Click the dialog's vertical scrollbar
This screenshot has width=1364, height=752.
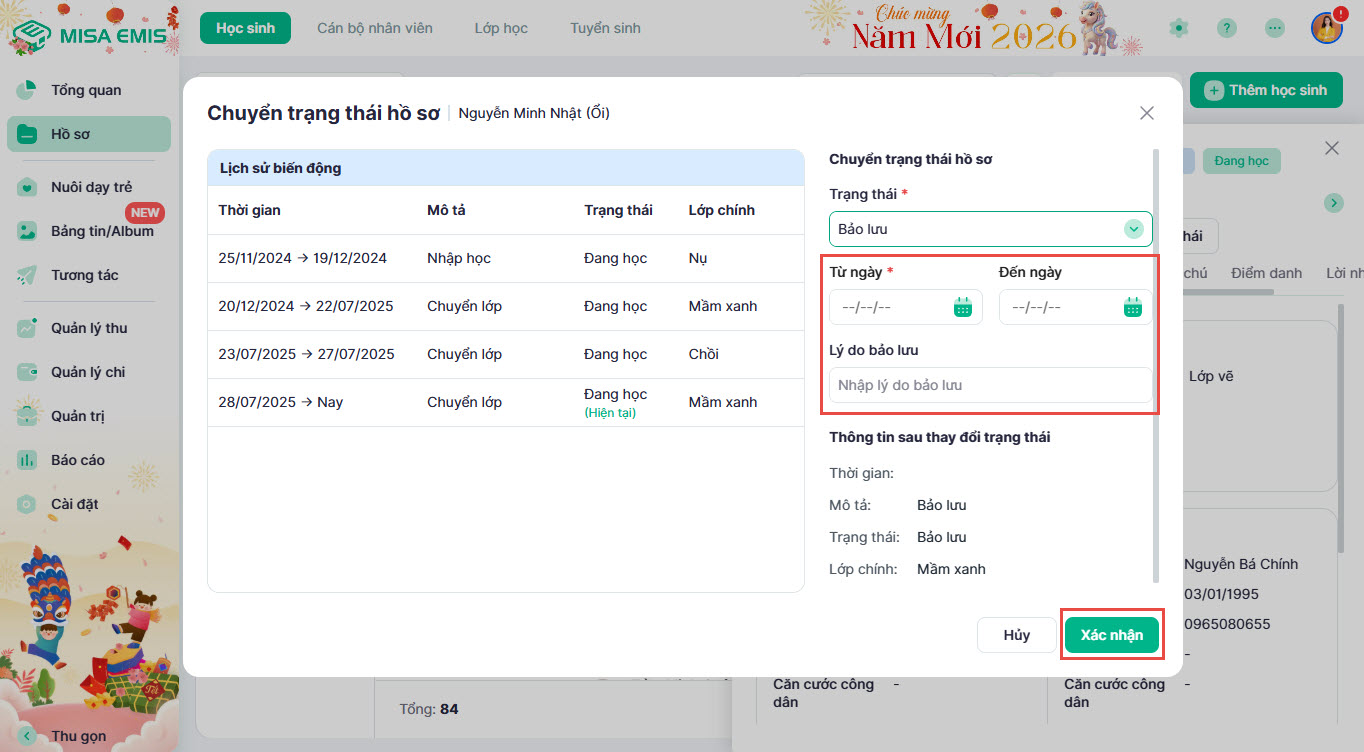(x=1158, y=360)
